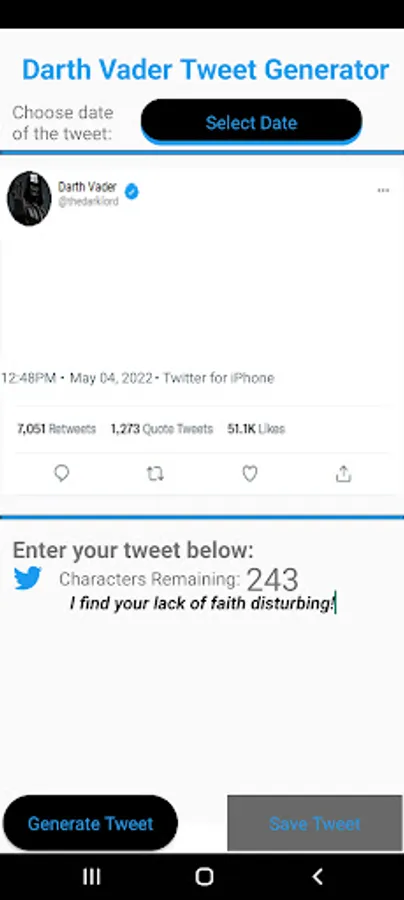The height and width of the screenshot is (900, 404).
Task: Click the retweet arrows icon
Action: click(x=155, y=474)
